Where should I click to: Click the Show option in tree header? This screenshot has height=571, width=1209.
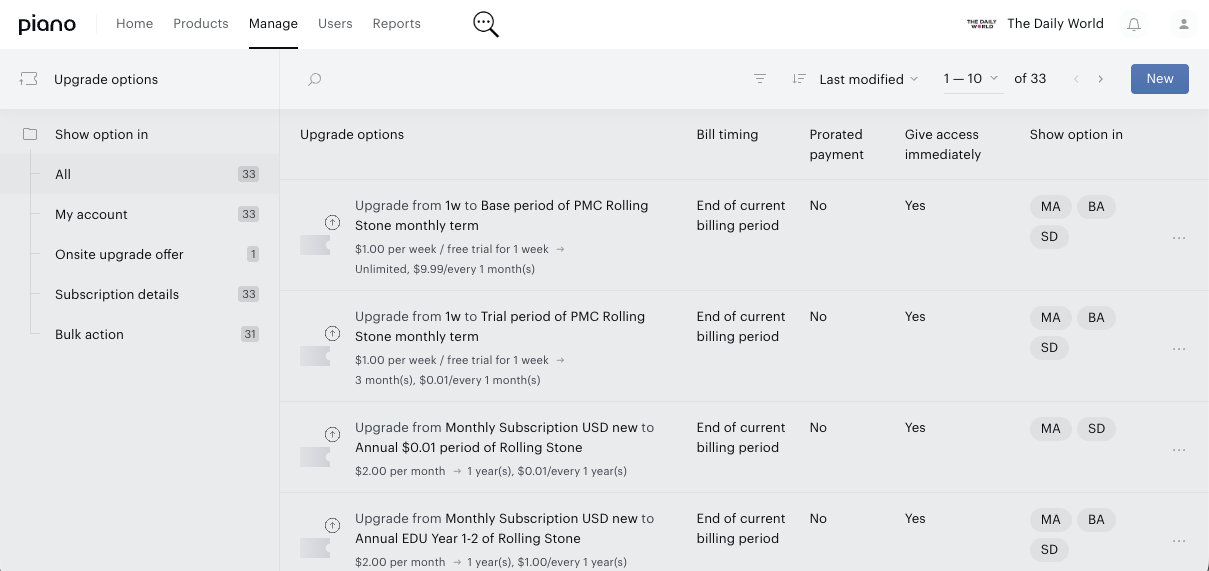click(x=101, y=134)
